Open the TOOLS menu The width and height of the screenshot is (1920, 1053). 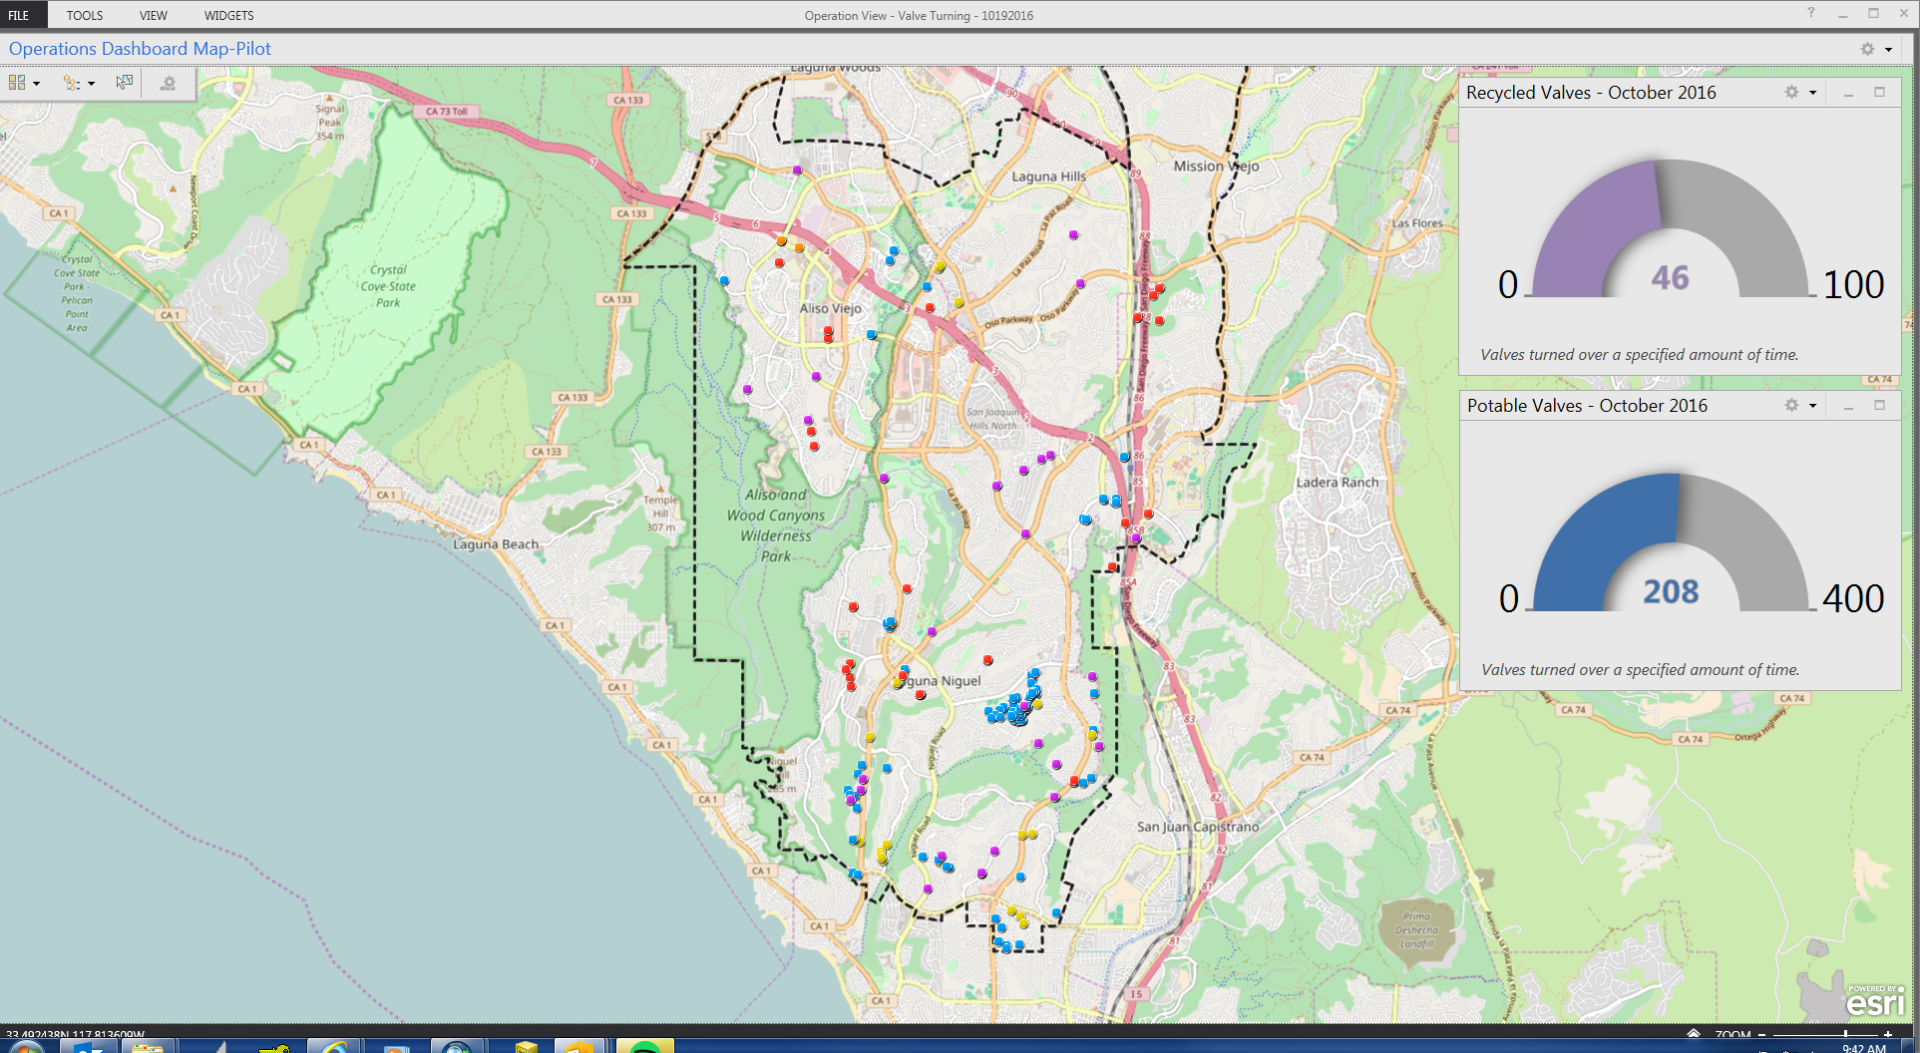85,15
